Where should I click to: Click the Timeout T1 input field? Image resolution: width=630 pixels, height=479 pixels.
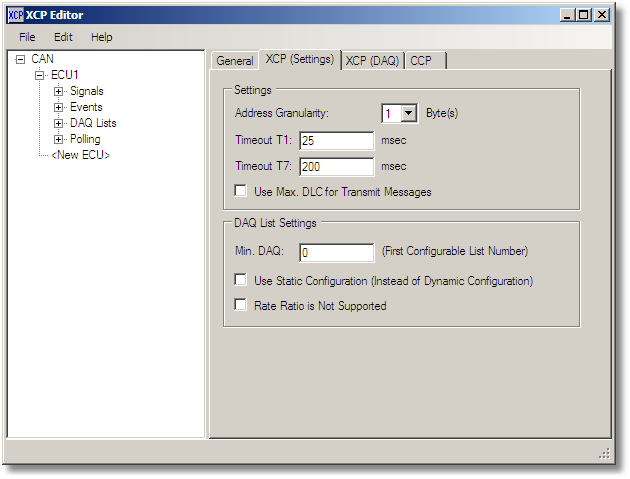(336, 141)
